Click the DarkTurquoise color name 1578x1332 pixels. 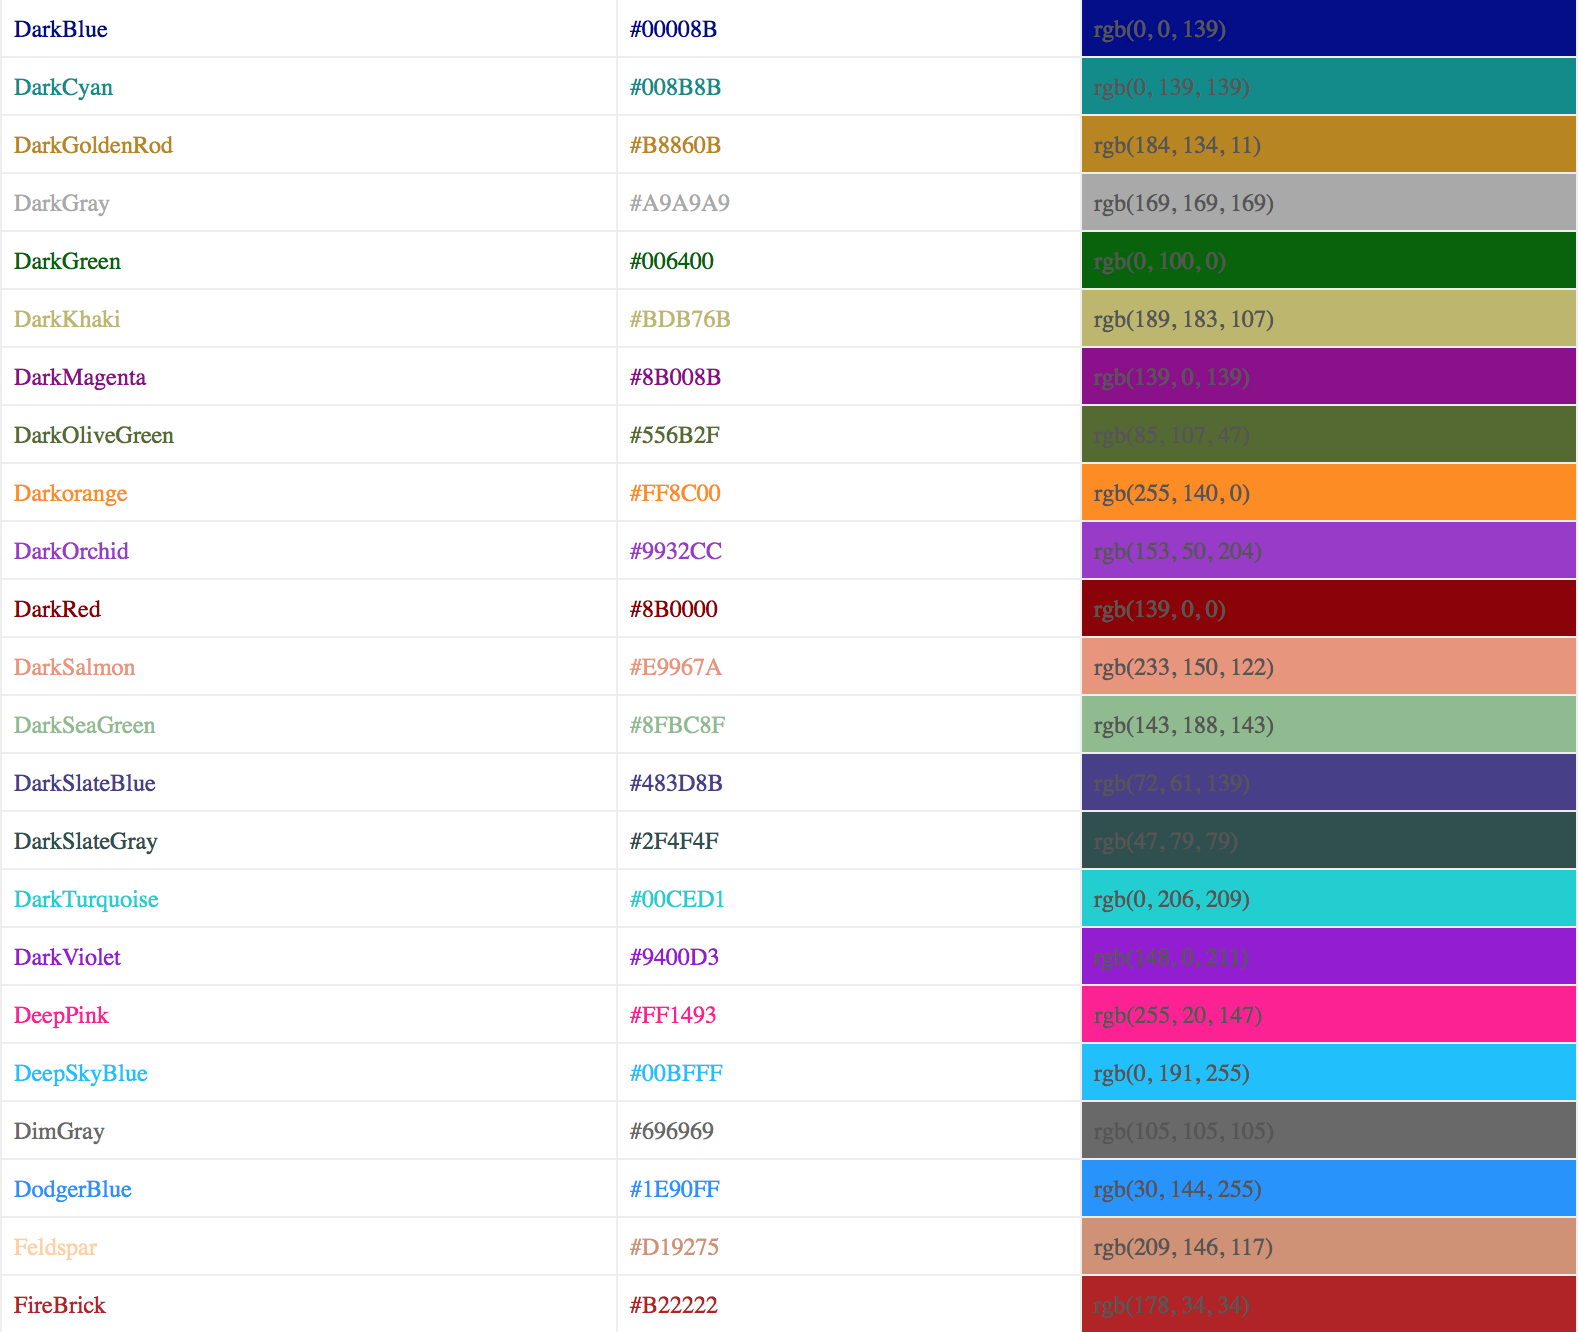86,899
